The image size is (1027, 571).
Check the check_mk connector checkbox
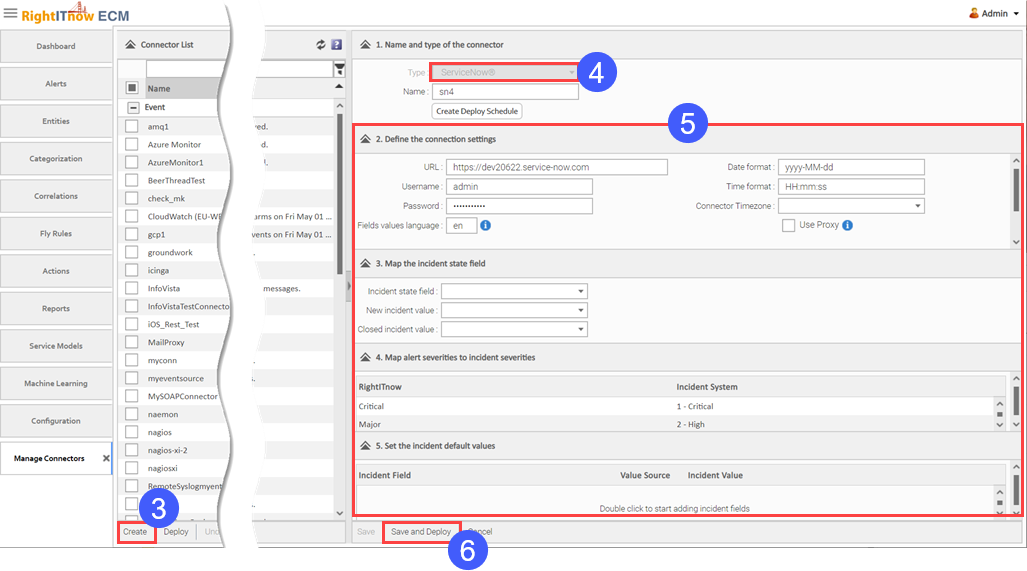[x=132, y=198]
